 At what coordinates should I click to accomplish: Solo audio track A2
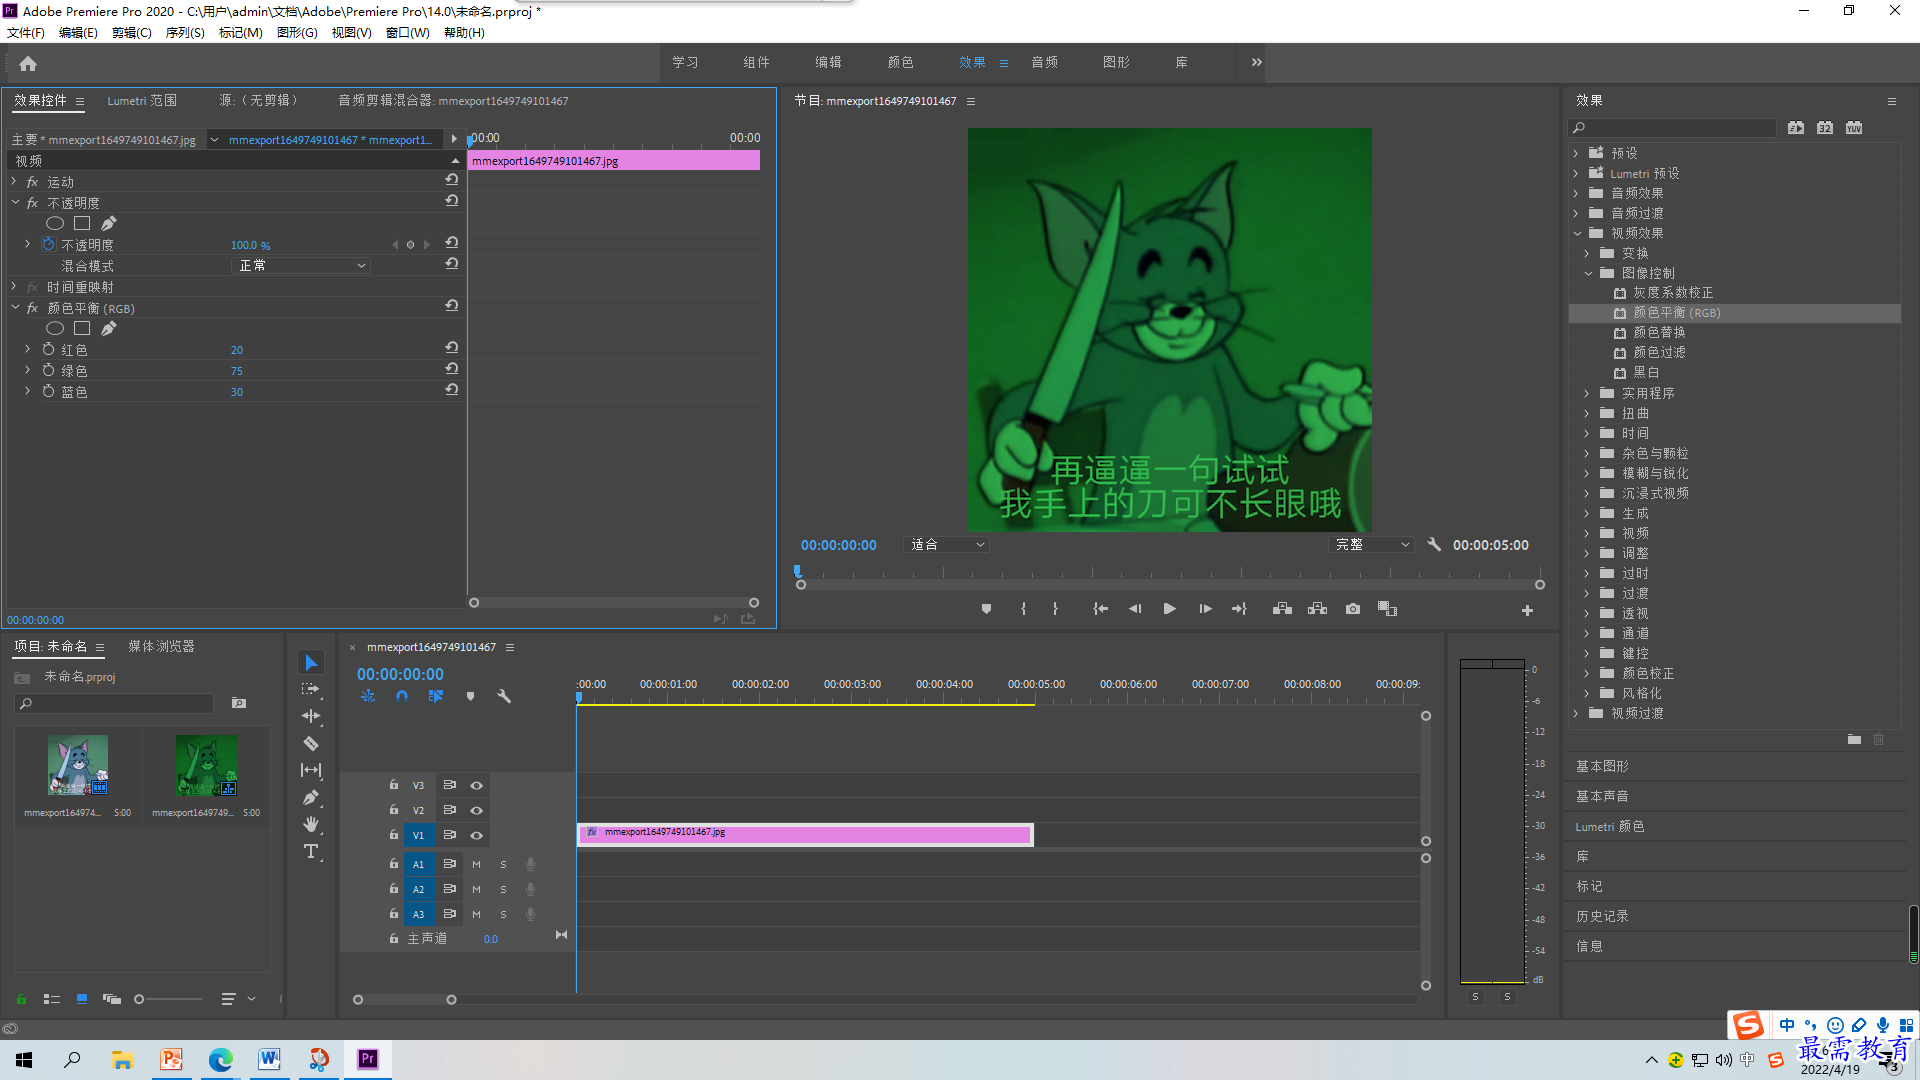[503, 890]
